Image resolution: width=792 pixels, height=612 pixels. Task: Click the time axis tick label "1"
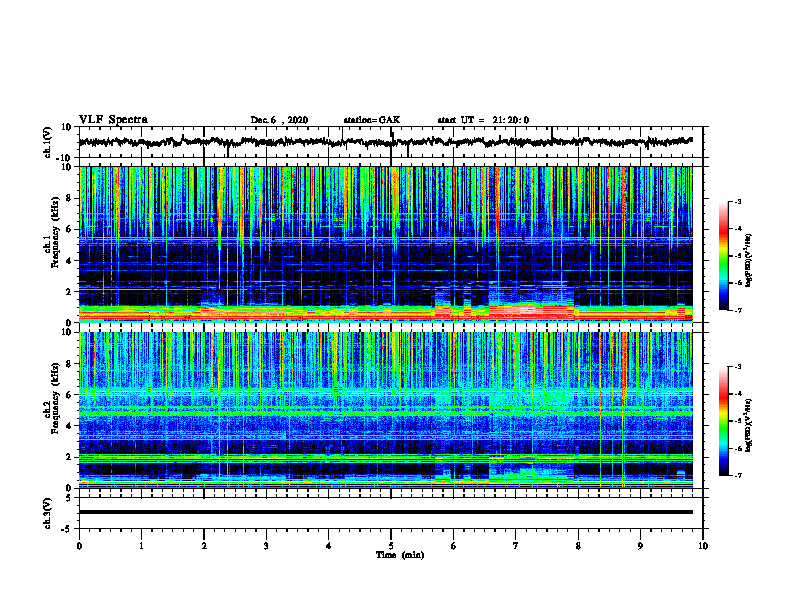click(x=141, y=546)
